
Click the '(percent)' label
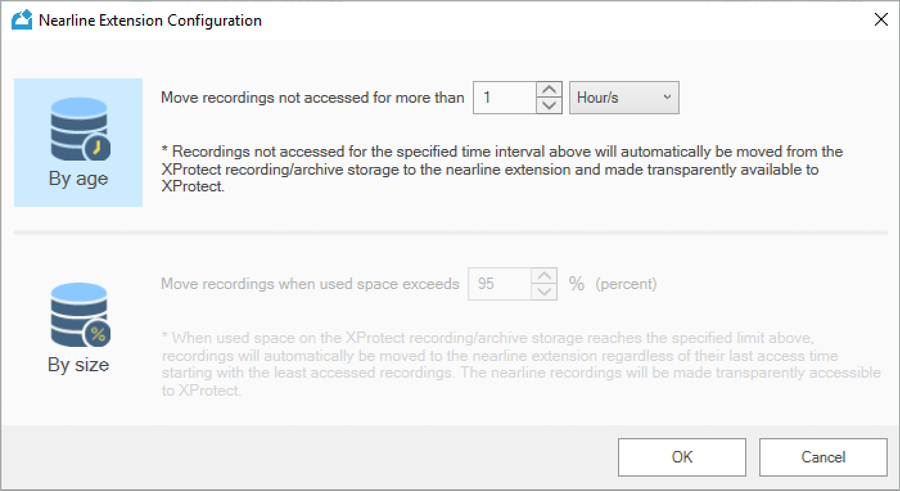tap(626, 284)
